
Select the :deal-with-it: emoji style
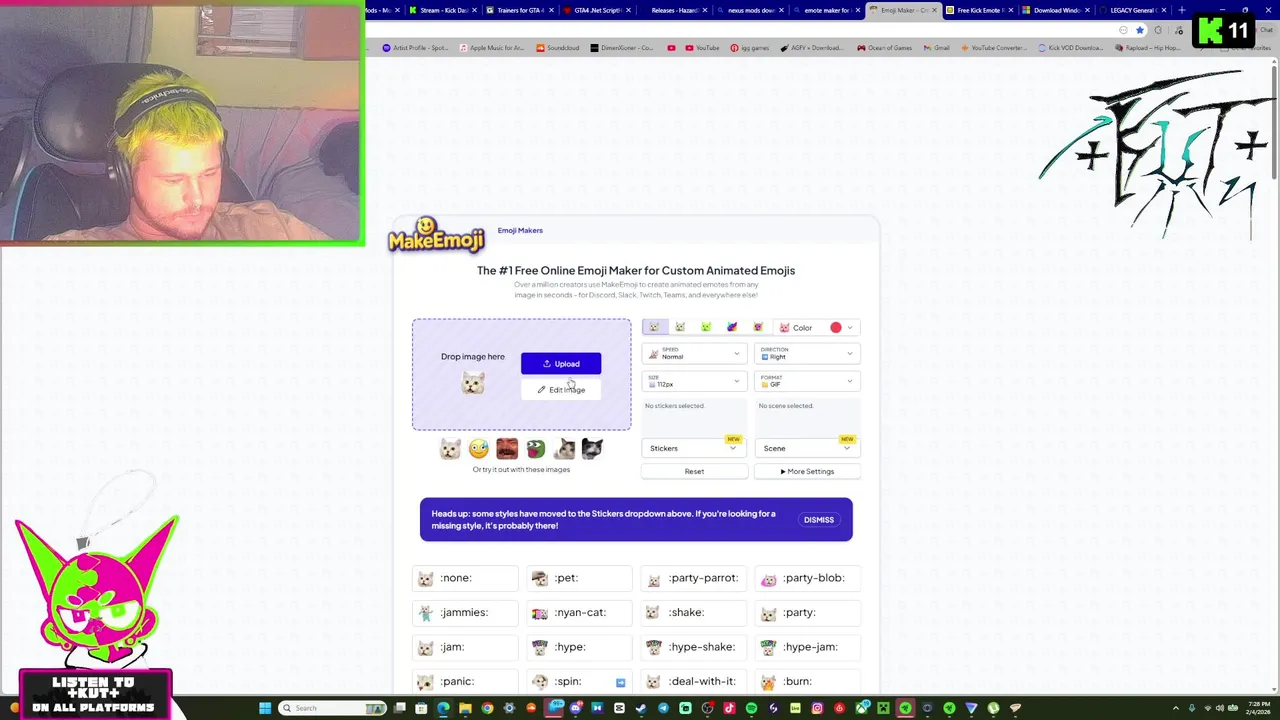coord(693,682)
